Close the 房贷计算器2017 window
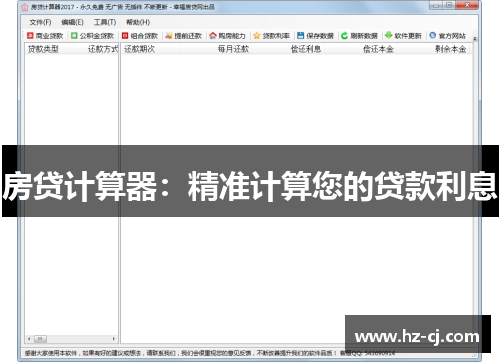The height and width of the screenshot is (362, 500). click(x=467, y=5)
